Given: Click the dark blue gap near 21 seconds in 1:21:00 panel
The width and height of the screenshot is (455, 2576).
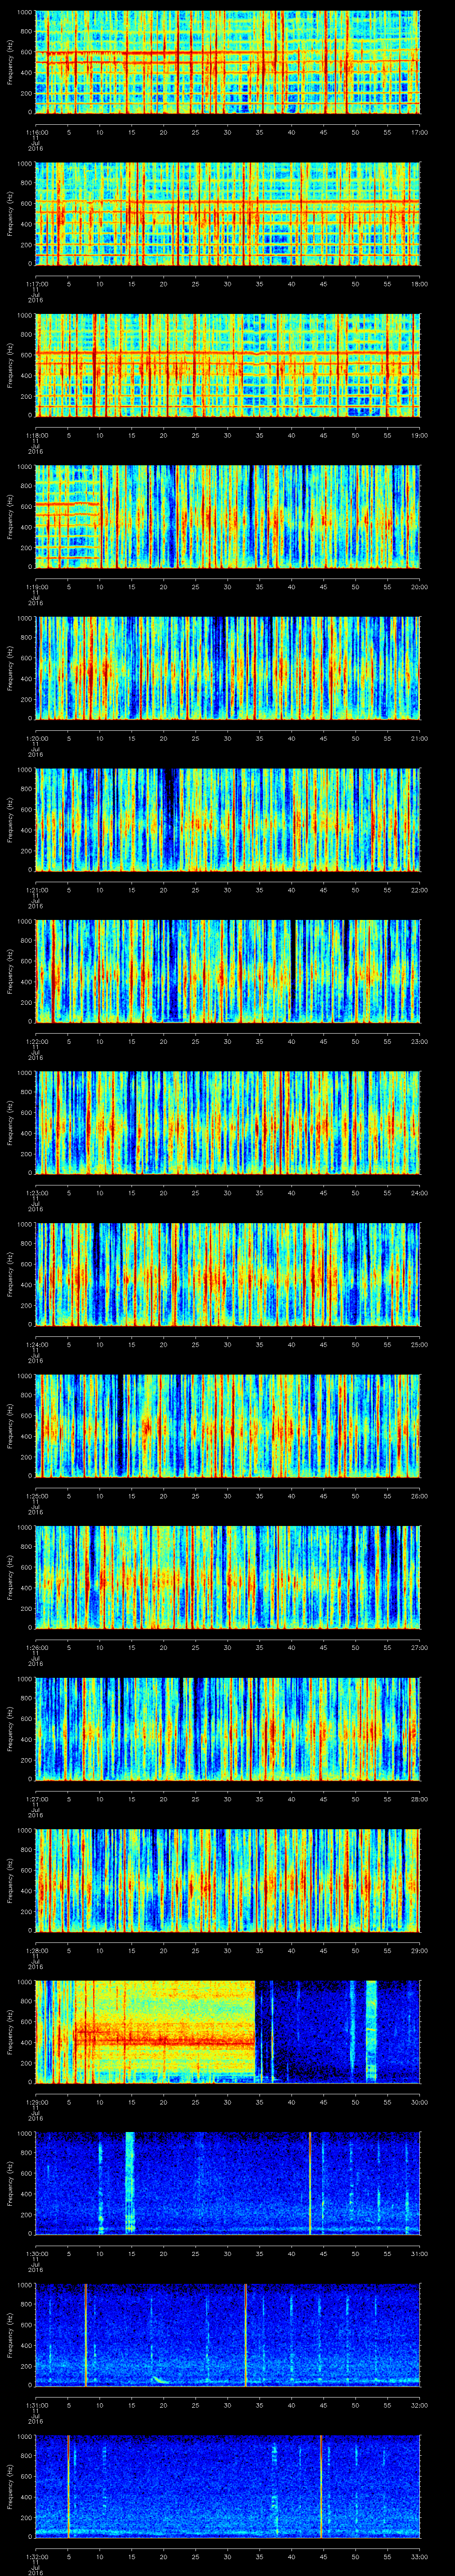Looking at the screenshot, I should [172, 818].
